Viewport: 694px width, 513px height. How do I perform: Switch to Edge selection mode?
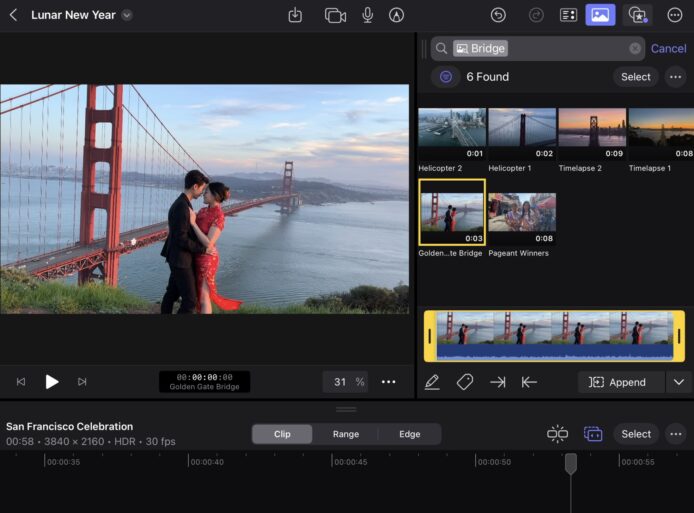[x=409, y=434]
